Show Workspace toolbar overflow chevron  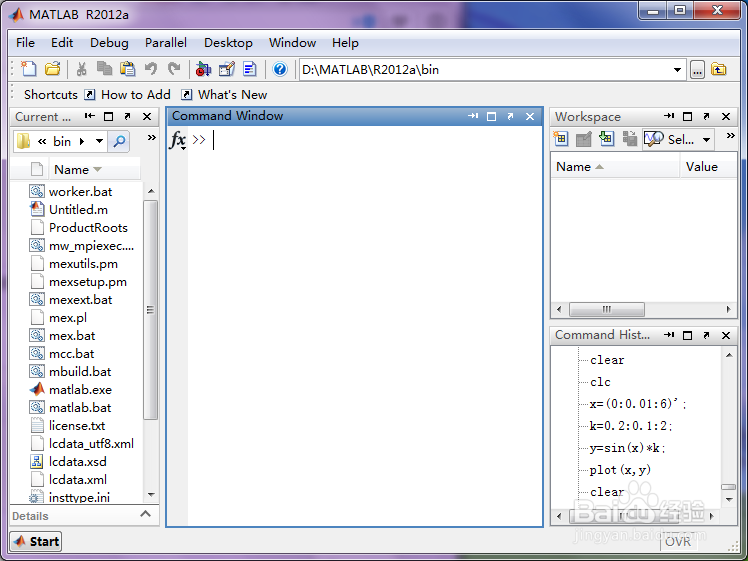[730, 135]
